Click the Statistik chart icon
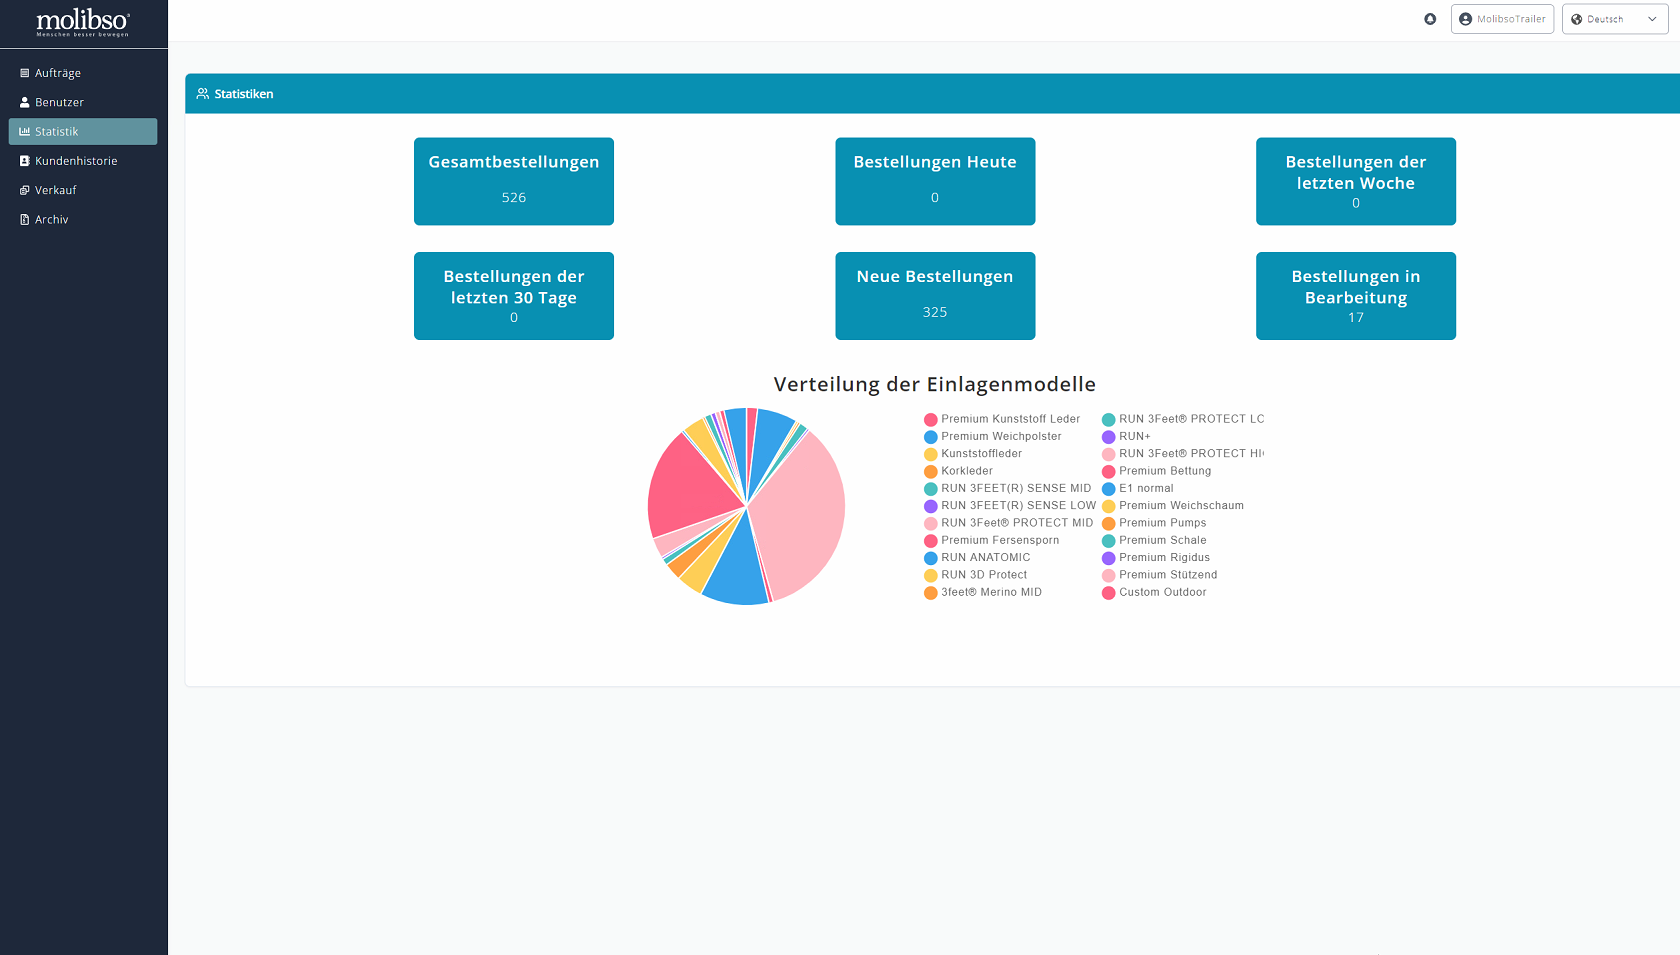 pos(25,132)
